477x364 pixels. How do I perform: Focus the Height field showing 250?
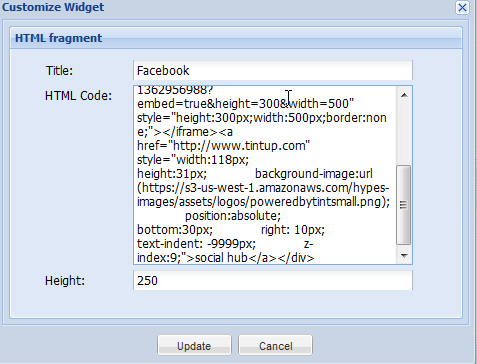point(273,280)
